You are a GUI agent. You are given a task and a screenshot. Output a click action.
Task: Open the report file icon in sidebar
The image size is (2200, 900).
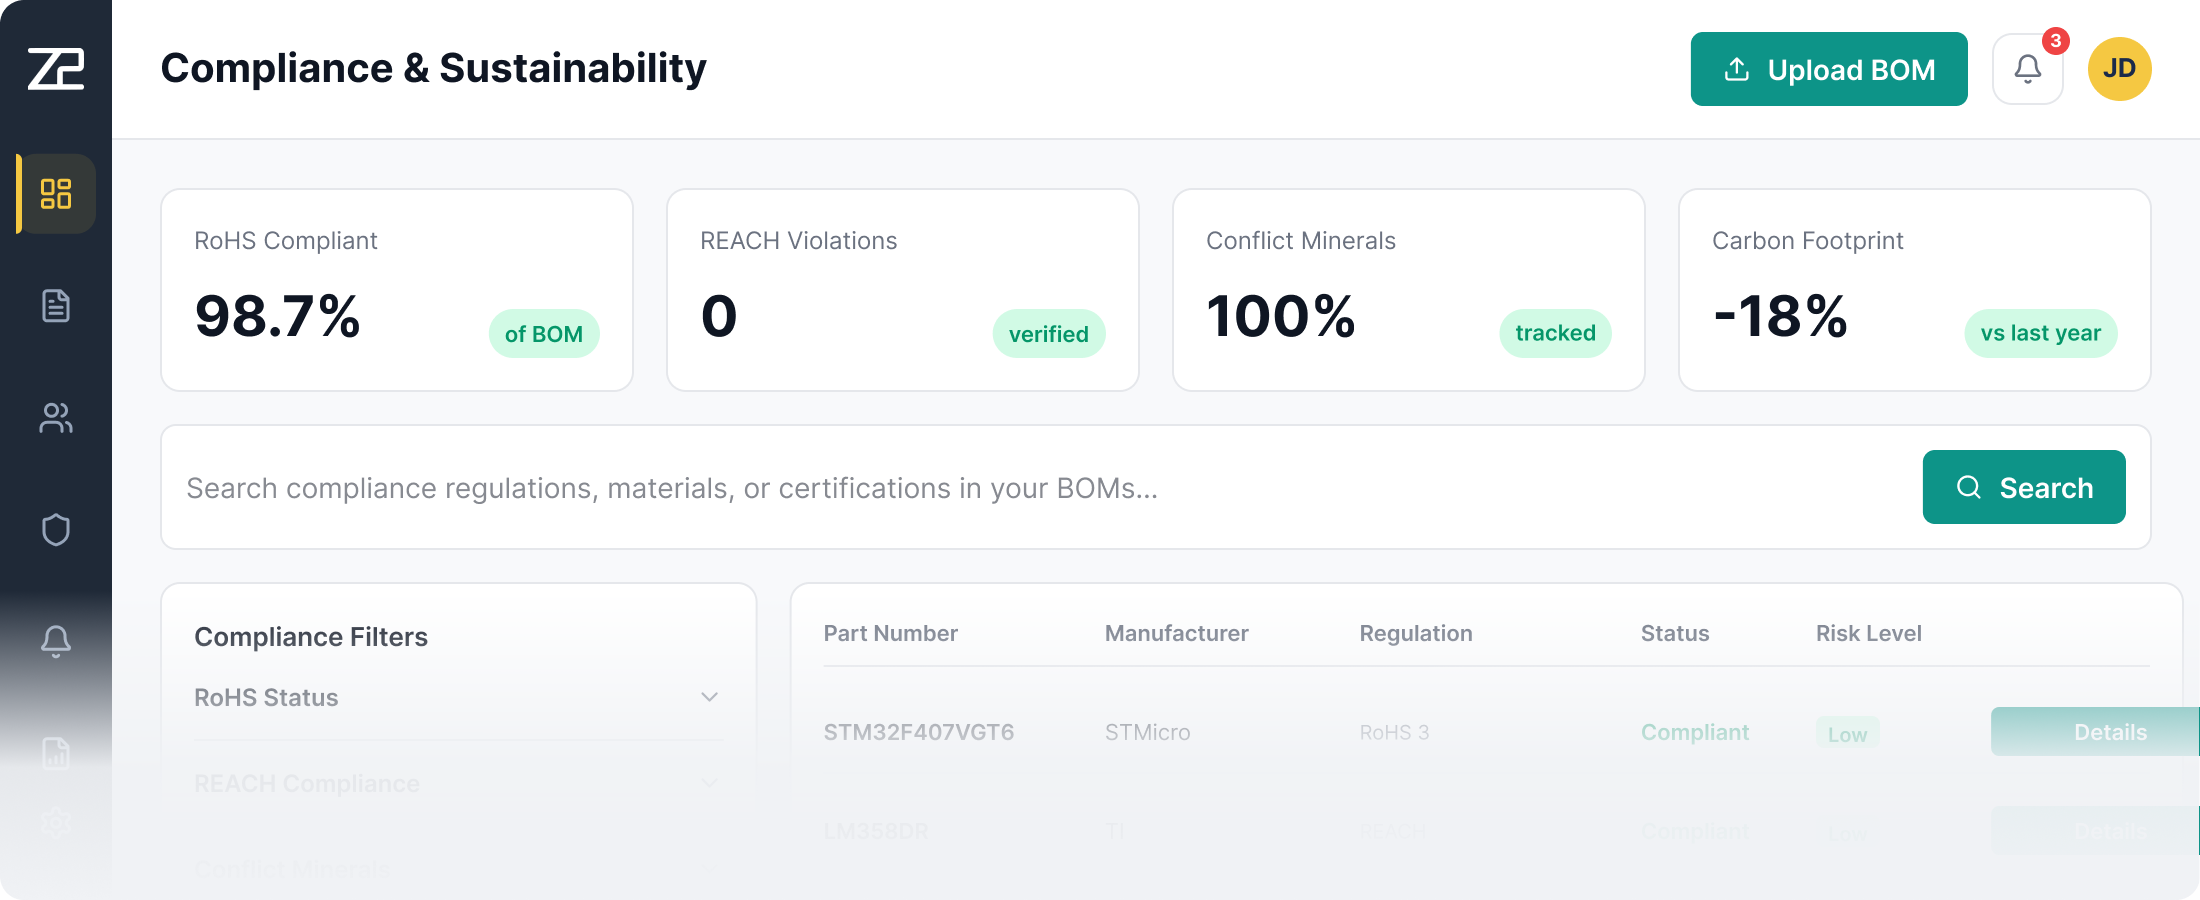[56, 752]
